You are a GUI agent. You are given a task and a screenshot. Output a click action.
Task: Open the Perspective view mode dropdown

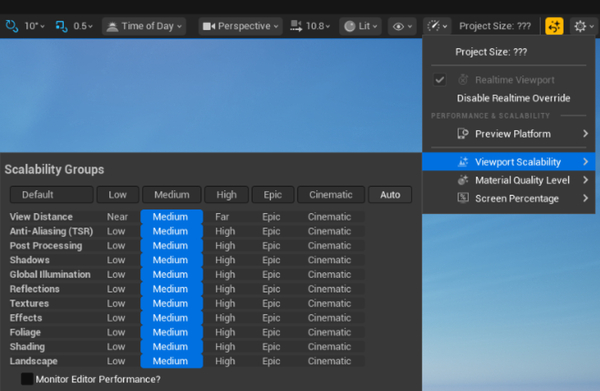pos(240,26)
